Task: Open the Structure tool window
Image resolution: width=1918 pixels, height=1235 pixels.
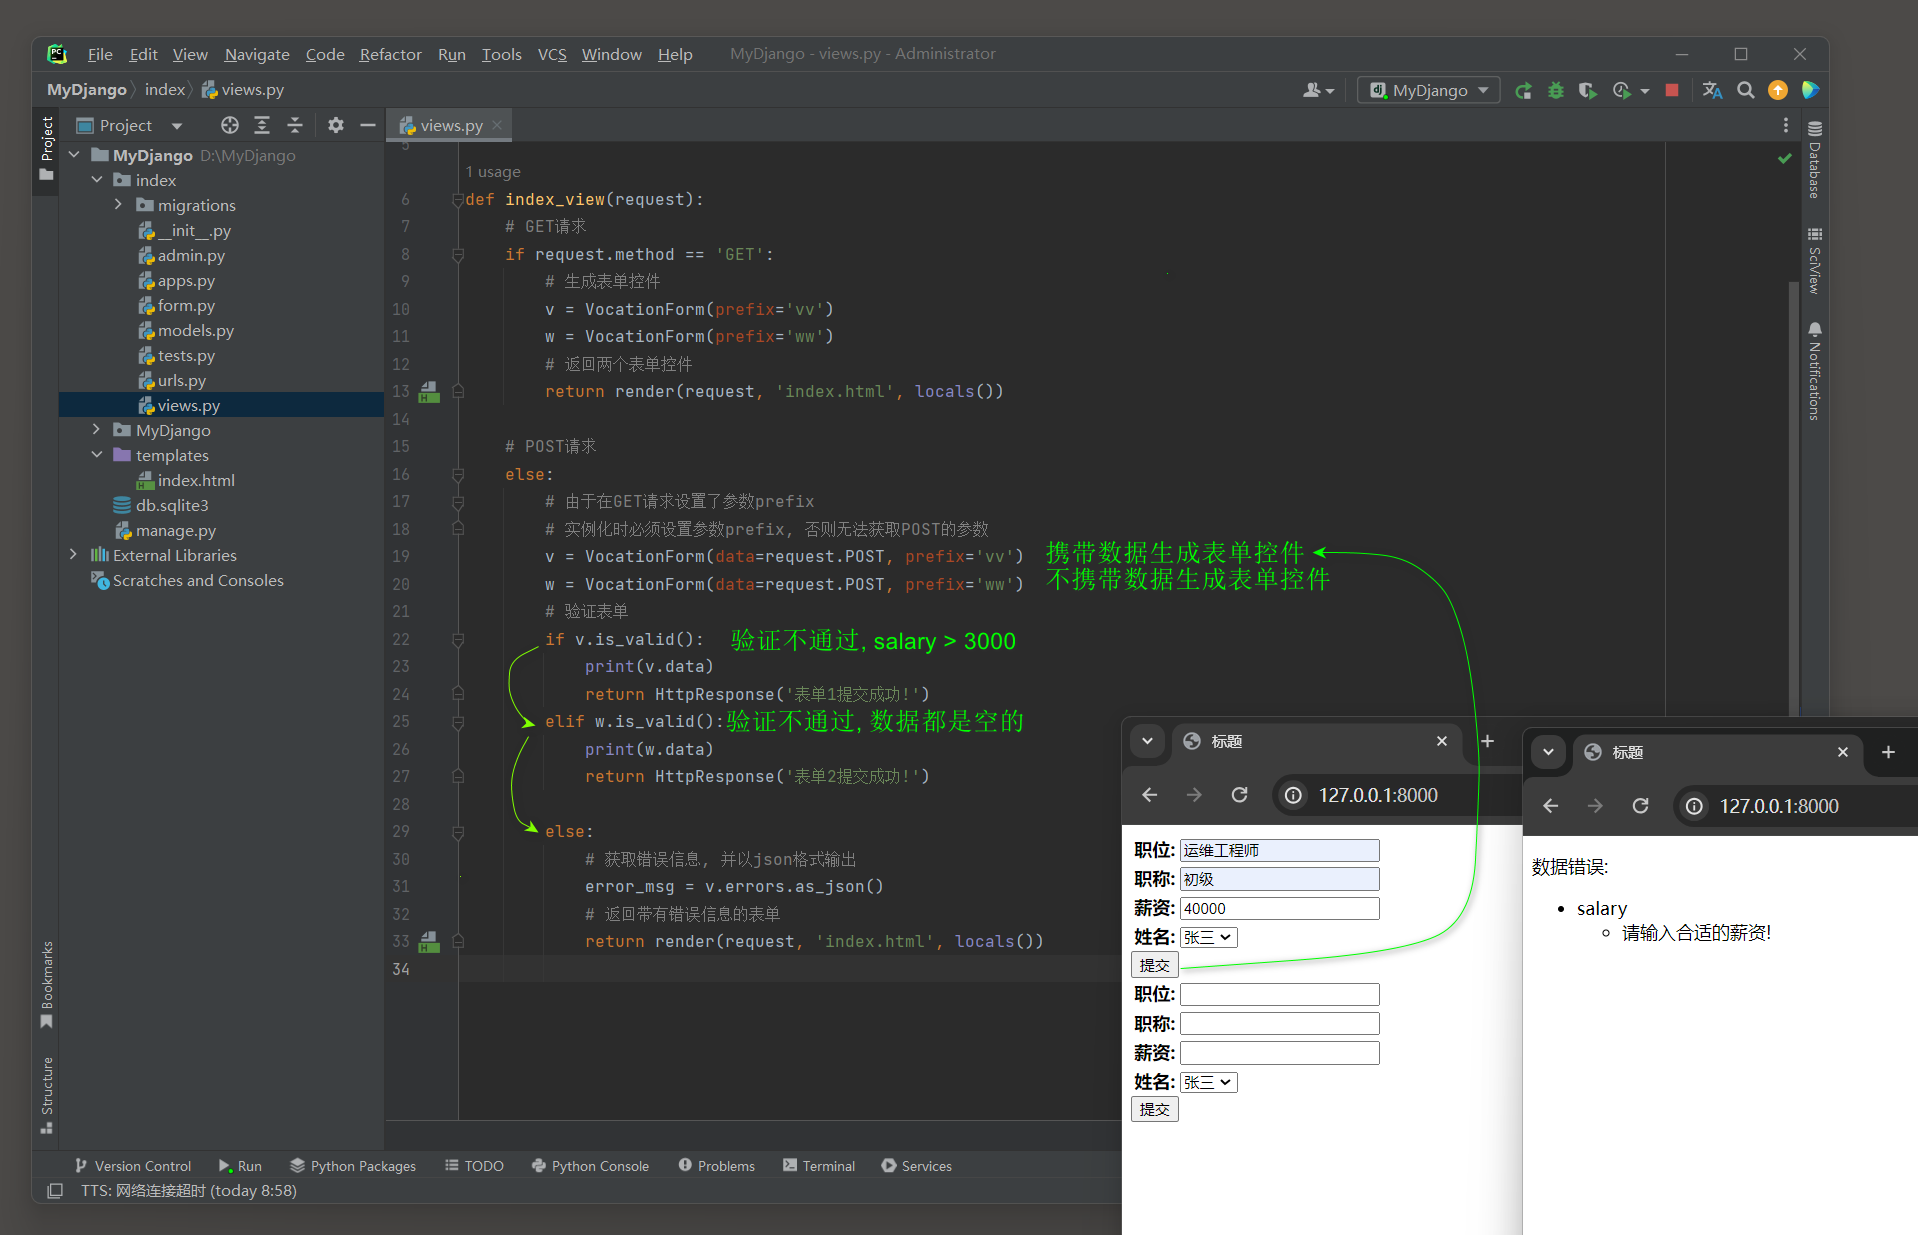Action: click(x=46, y=1095)
